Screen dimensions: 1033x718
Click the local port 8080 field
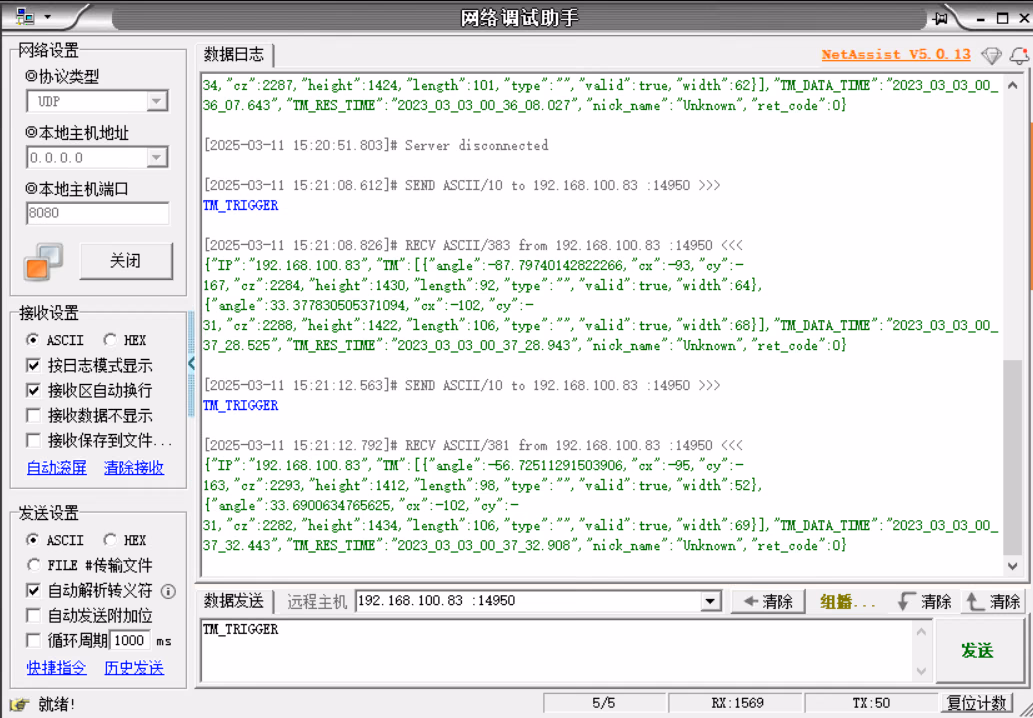(98, 213)
